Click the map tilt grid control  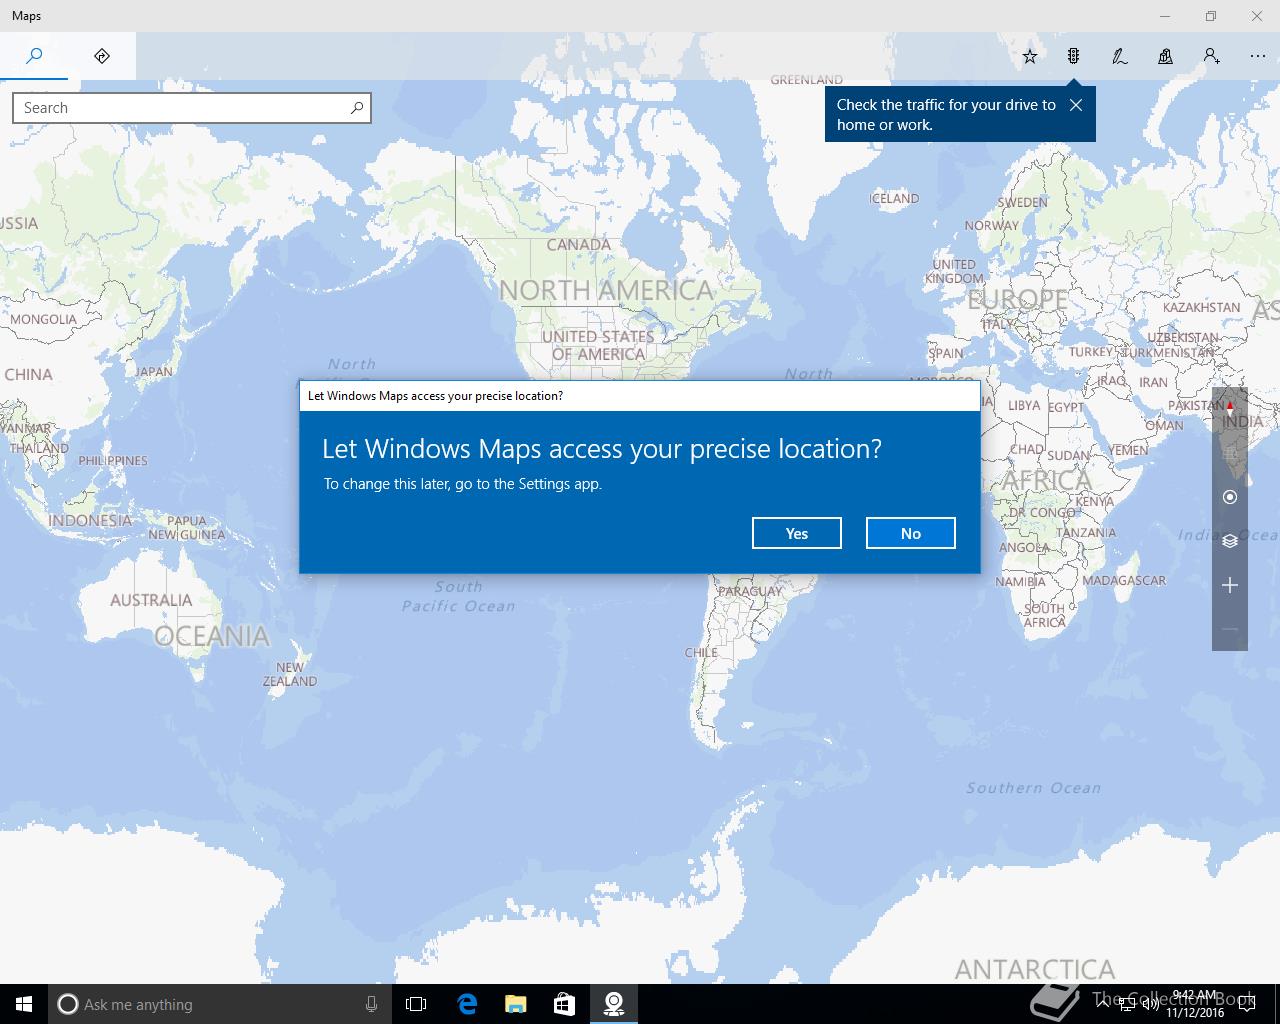point(1230,453)
